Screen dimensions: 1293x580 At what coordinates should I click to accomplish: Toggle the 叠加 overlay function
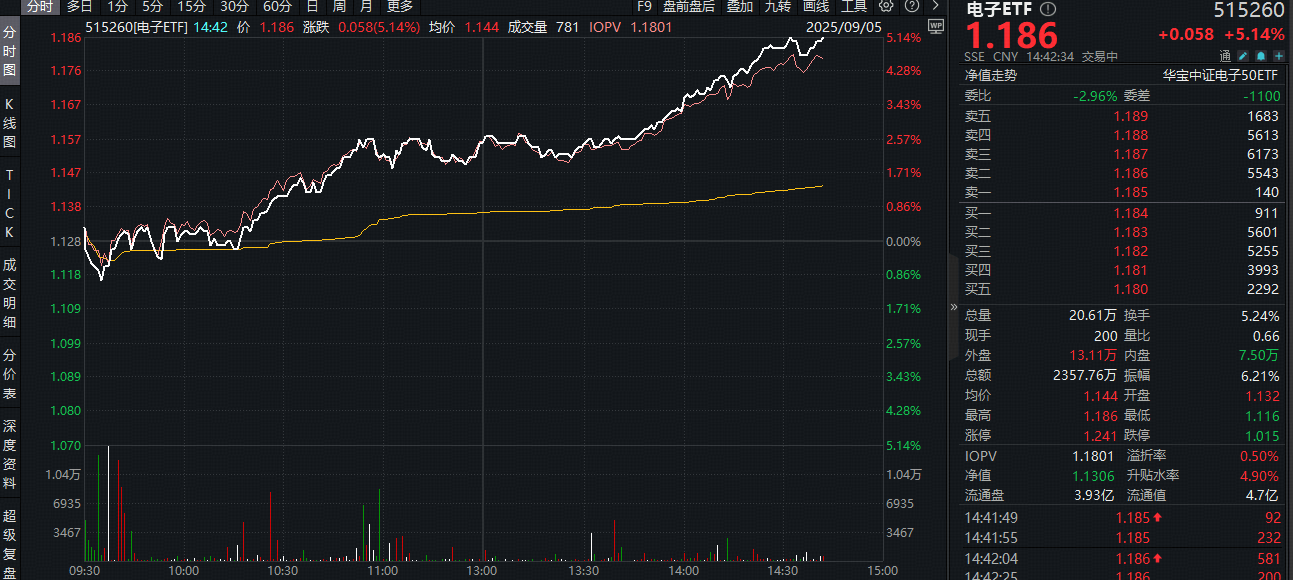pyautogui.click(x=738, y=7)
